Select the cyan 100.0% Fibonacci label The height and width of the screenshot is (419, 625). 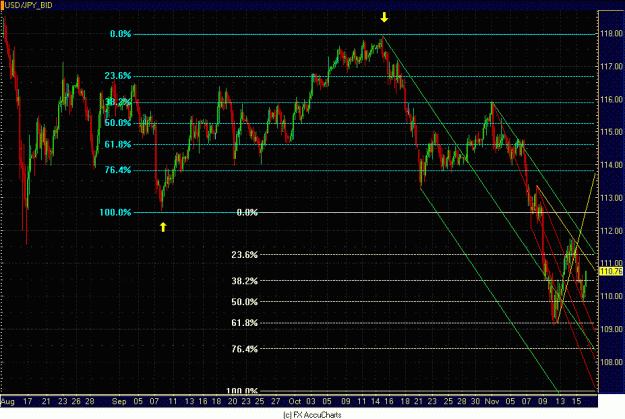click(x=115, y=212)
